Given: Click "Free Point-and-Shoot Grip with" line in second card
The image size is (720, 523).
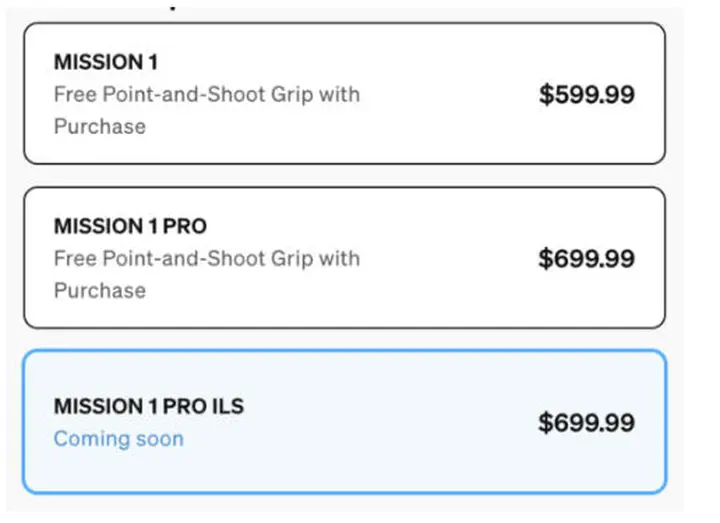Looking at the screenshot, I should tap(206, 259).
